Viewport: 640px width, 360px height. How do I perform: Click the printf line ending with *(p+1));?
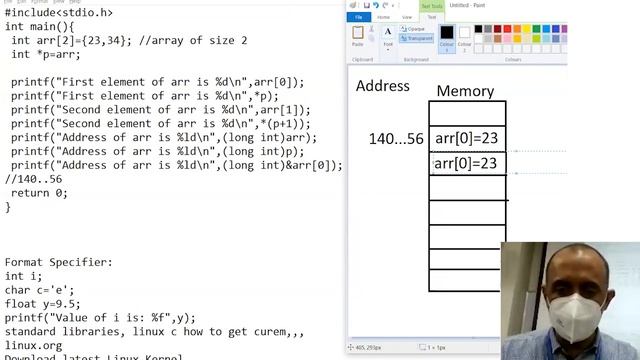pyautogui.click(x=161, y=124)
